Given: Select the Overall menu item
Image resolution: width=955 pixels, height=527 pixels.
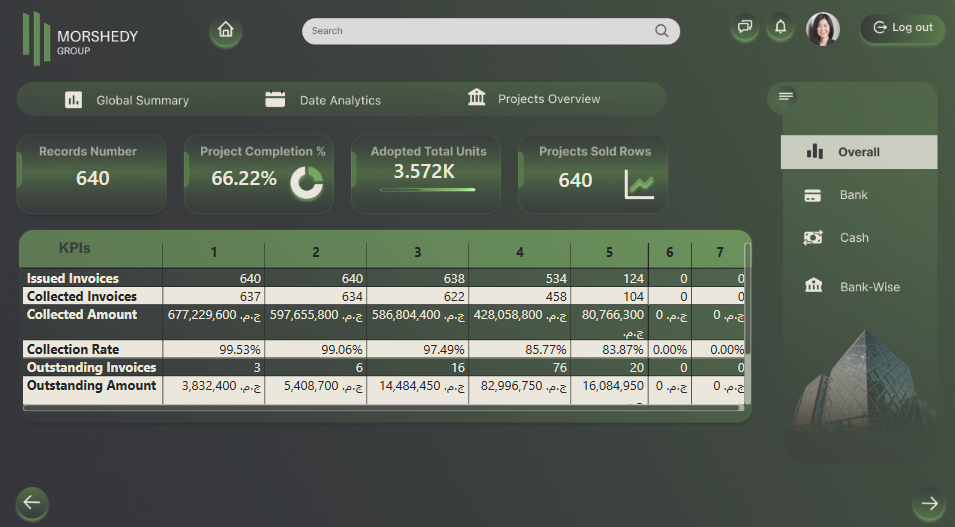Looking at the screenshot, I should 859,152.
